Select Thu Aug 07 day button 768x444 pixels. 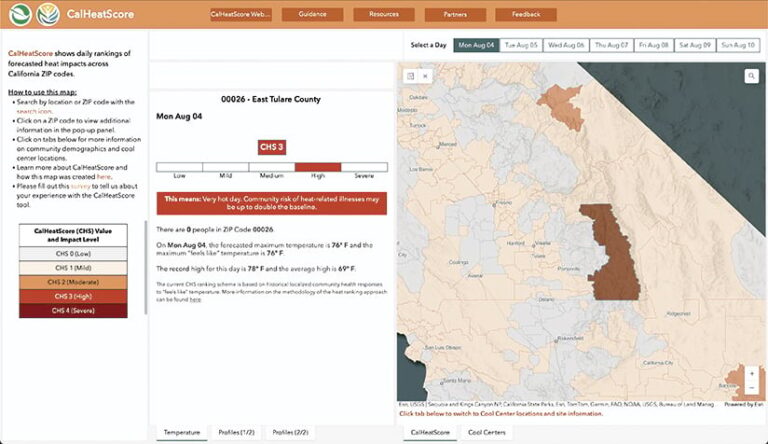coord(611,45)
